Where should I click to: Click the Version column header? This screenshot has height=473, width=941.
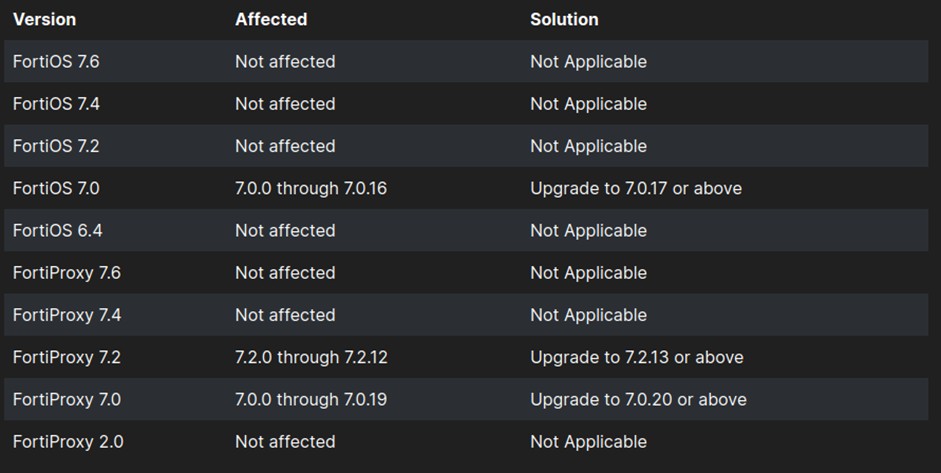[44, 19]
